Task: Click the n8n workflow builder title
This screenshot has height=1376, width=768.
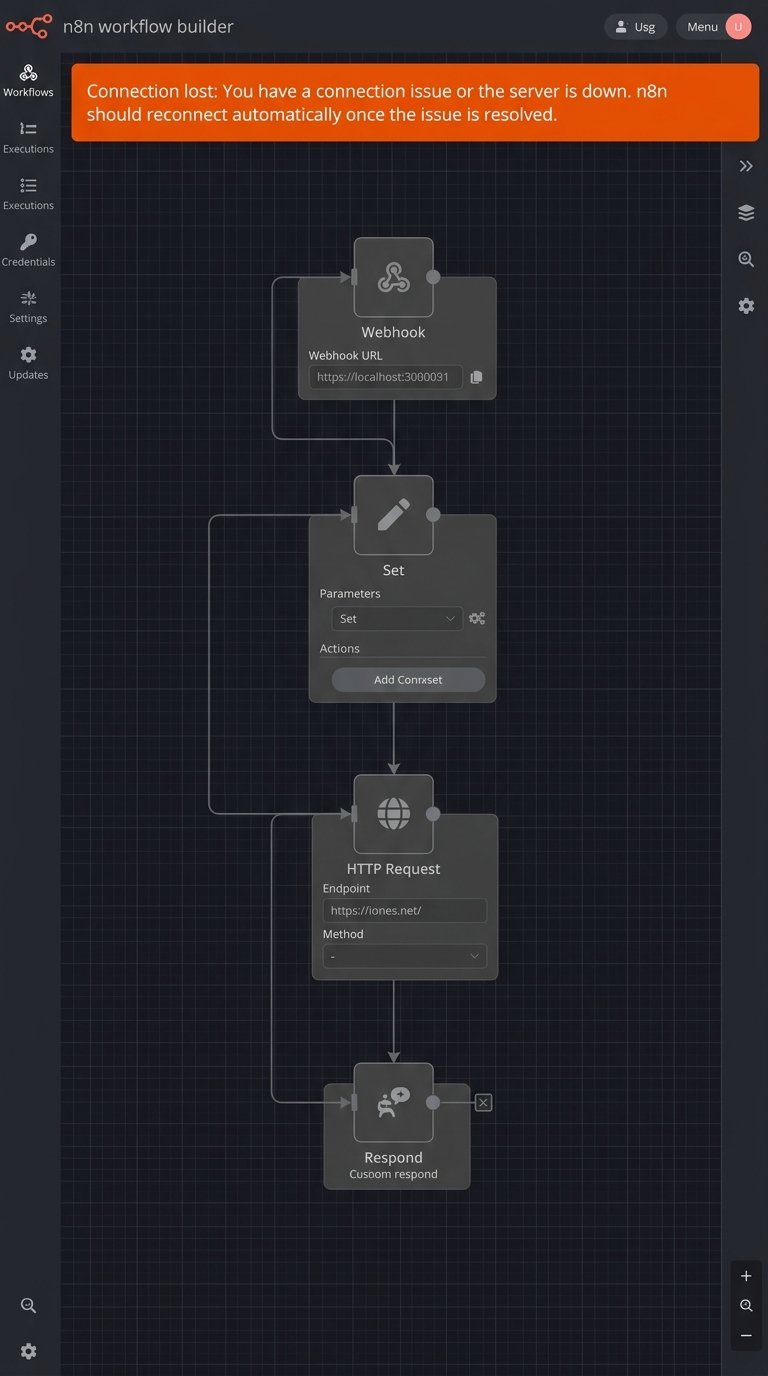Action: point(148,27)
